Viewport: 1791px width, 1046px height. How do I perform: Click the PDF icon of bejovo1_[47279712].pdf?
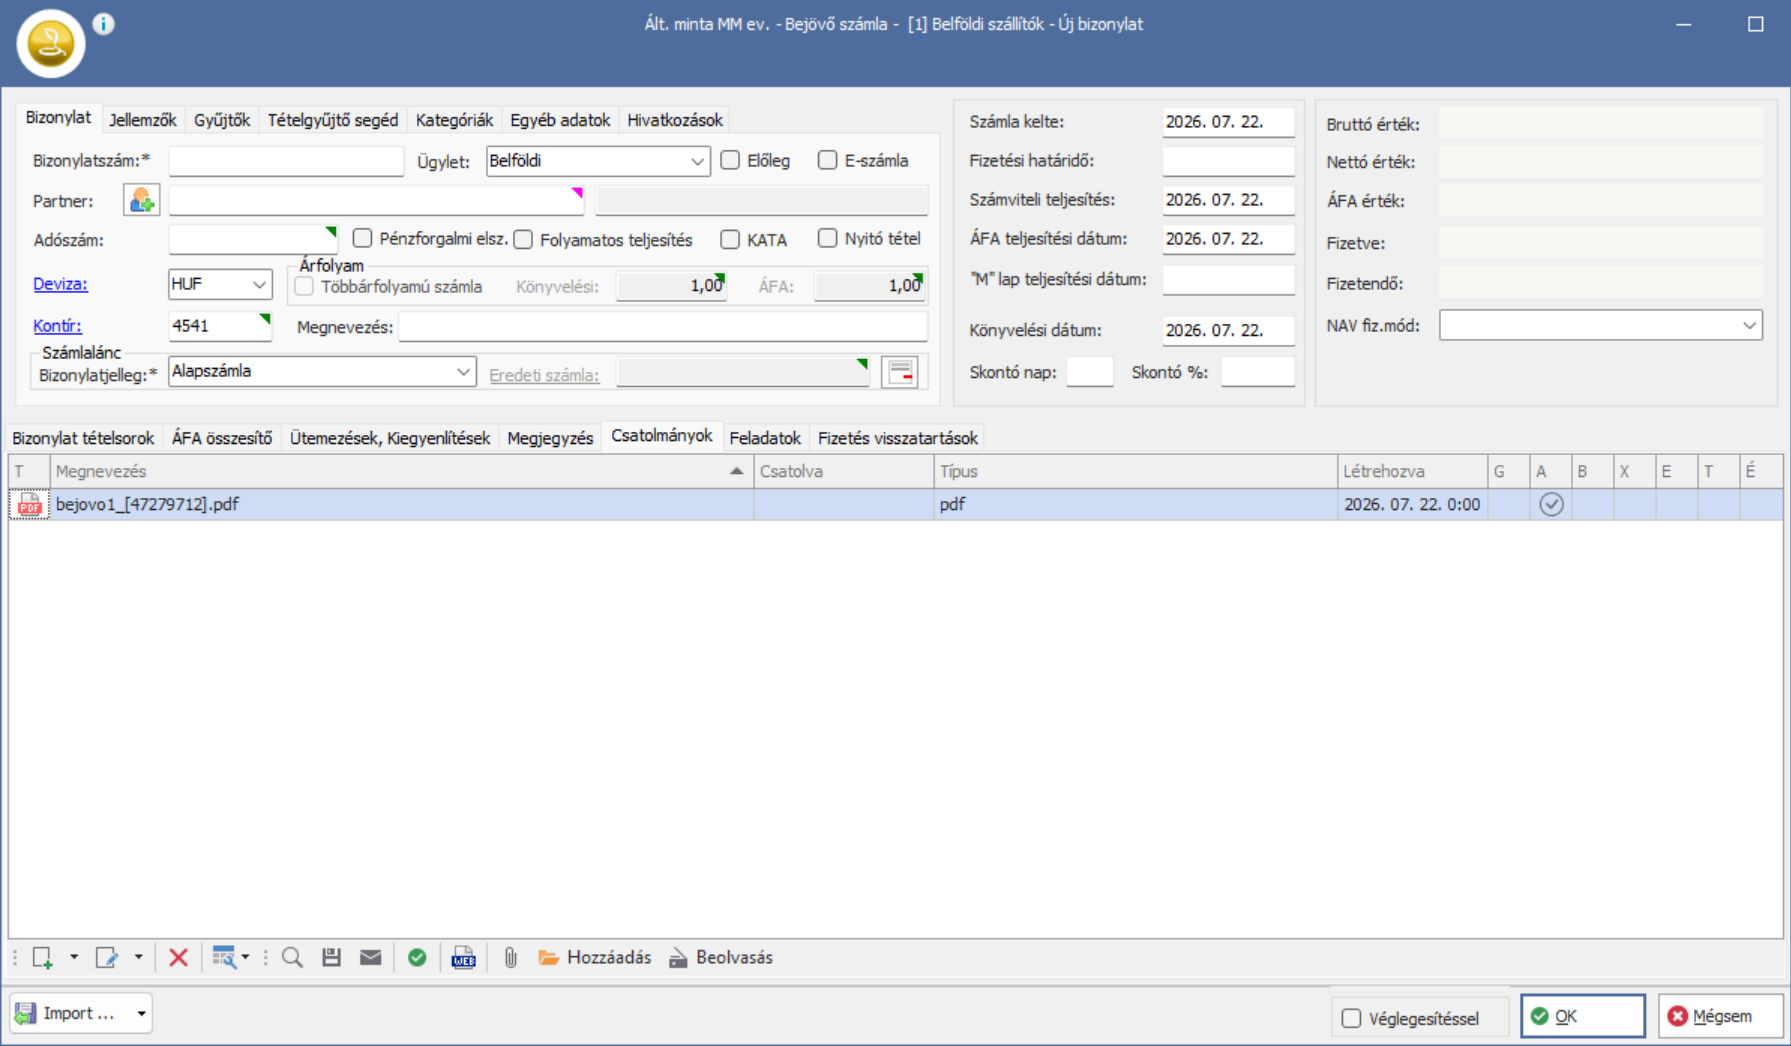pos(29,505)
